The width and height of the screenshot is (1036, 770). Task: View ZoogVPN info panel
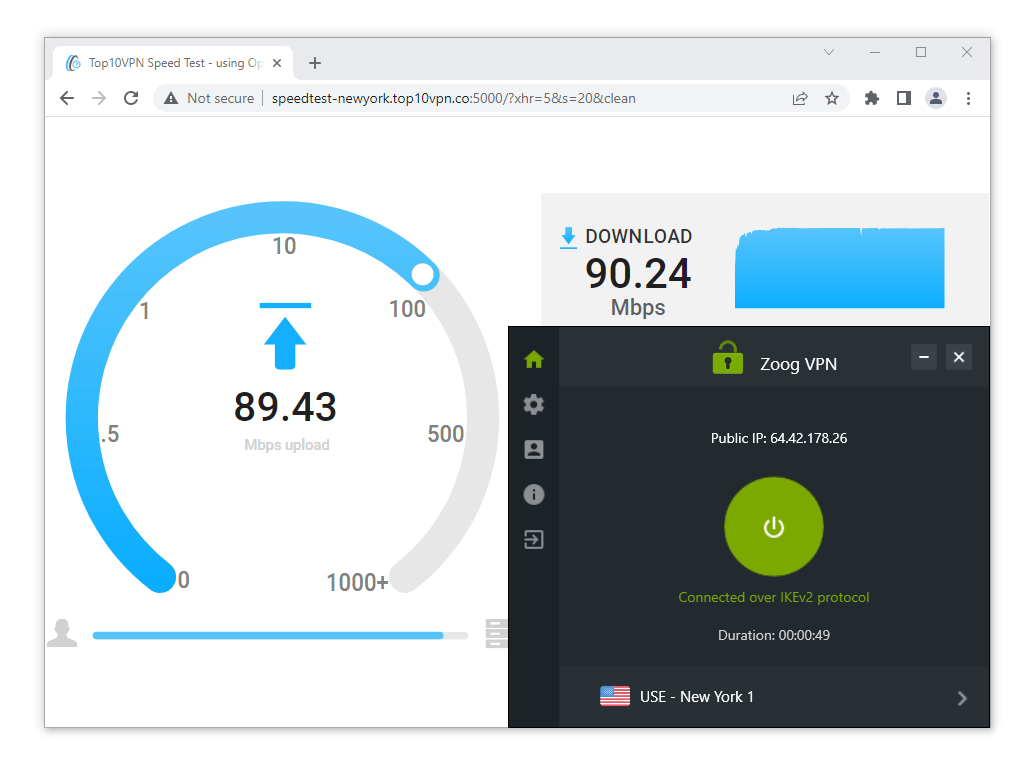click(x=533, y=494)
